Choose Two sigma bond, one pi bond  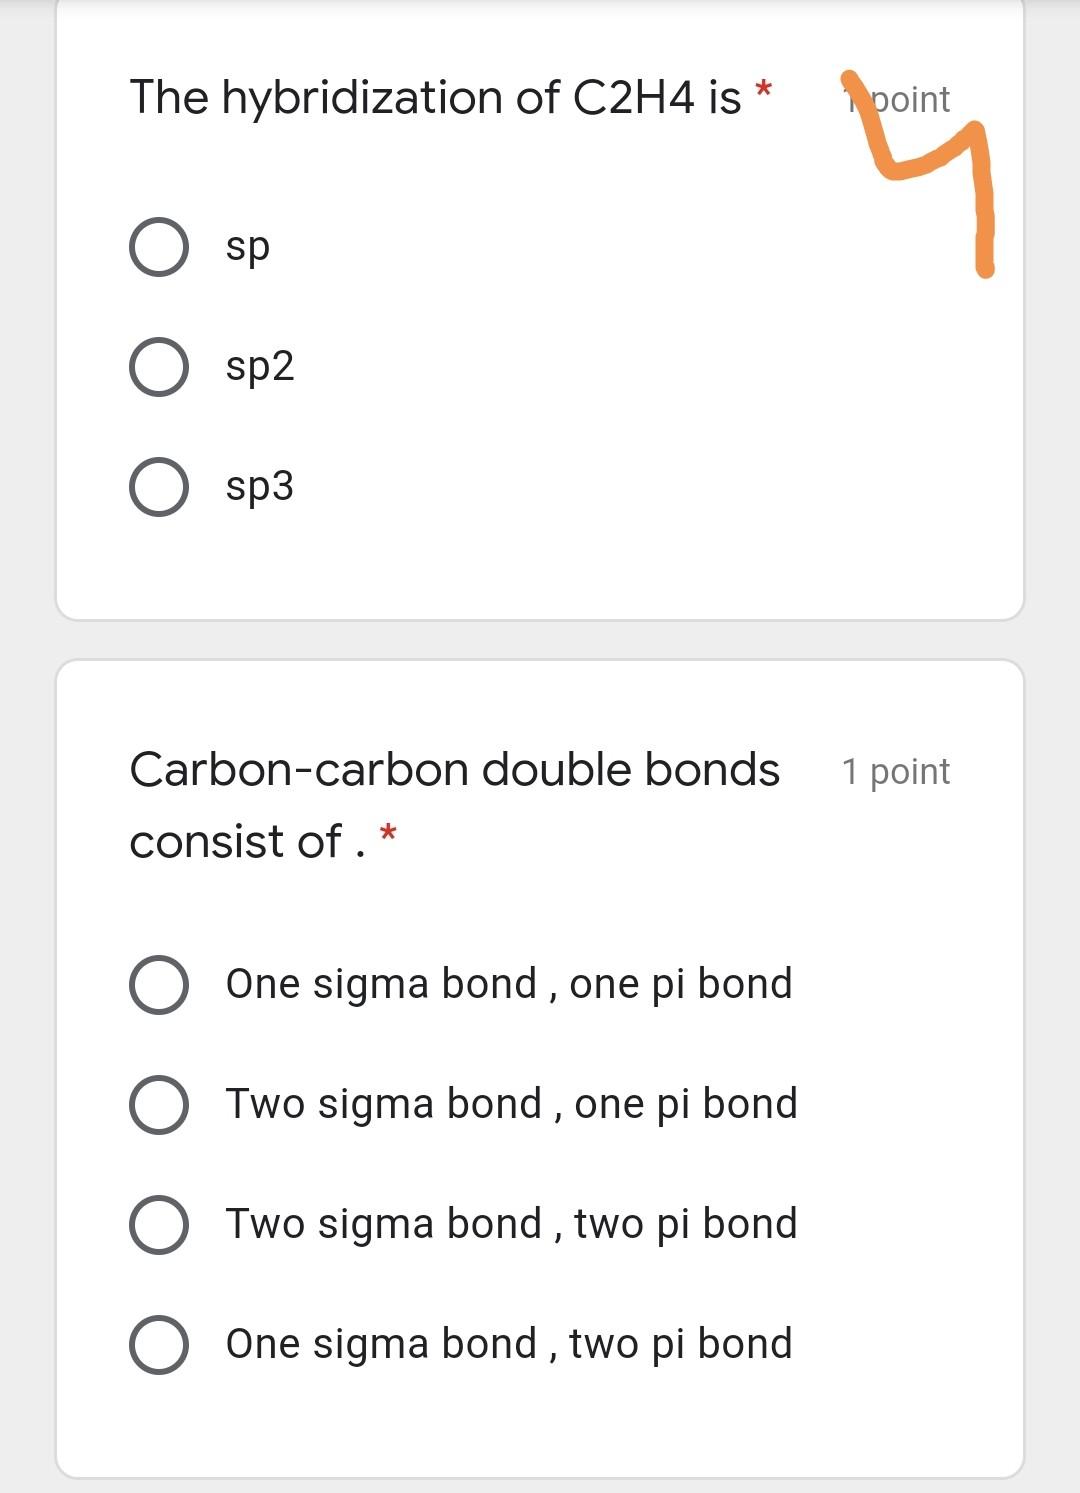coord(160,1105)
